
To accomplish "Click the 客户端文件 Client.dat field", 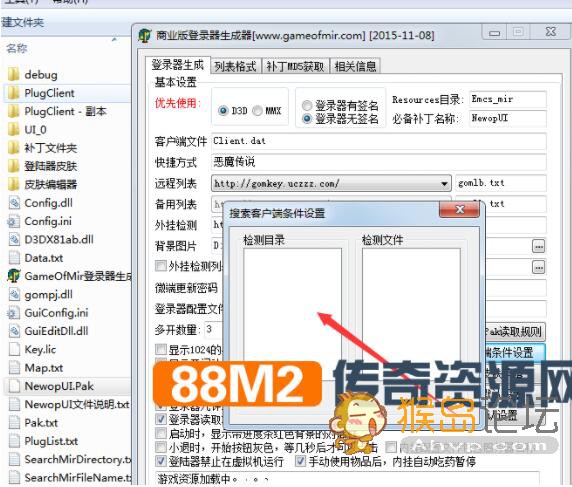I will point(379,142).
